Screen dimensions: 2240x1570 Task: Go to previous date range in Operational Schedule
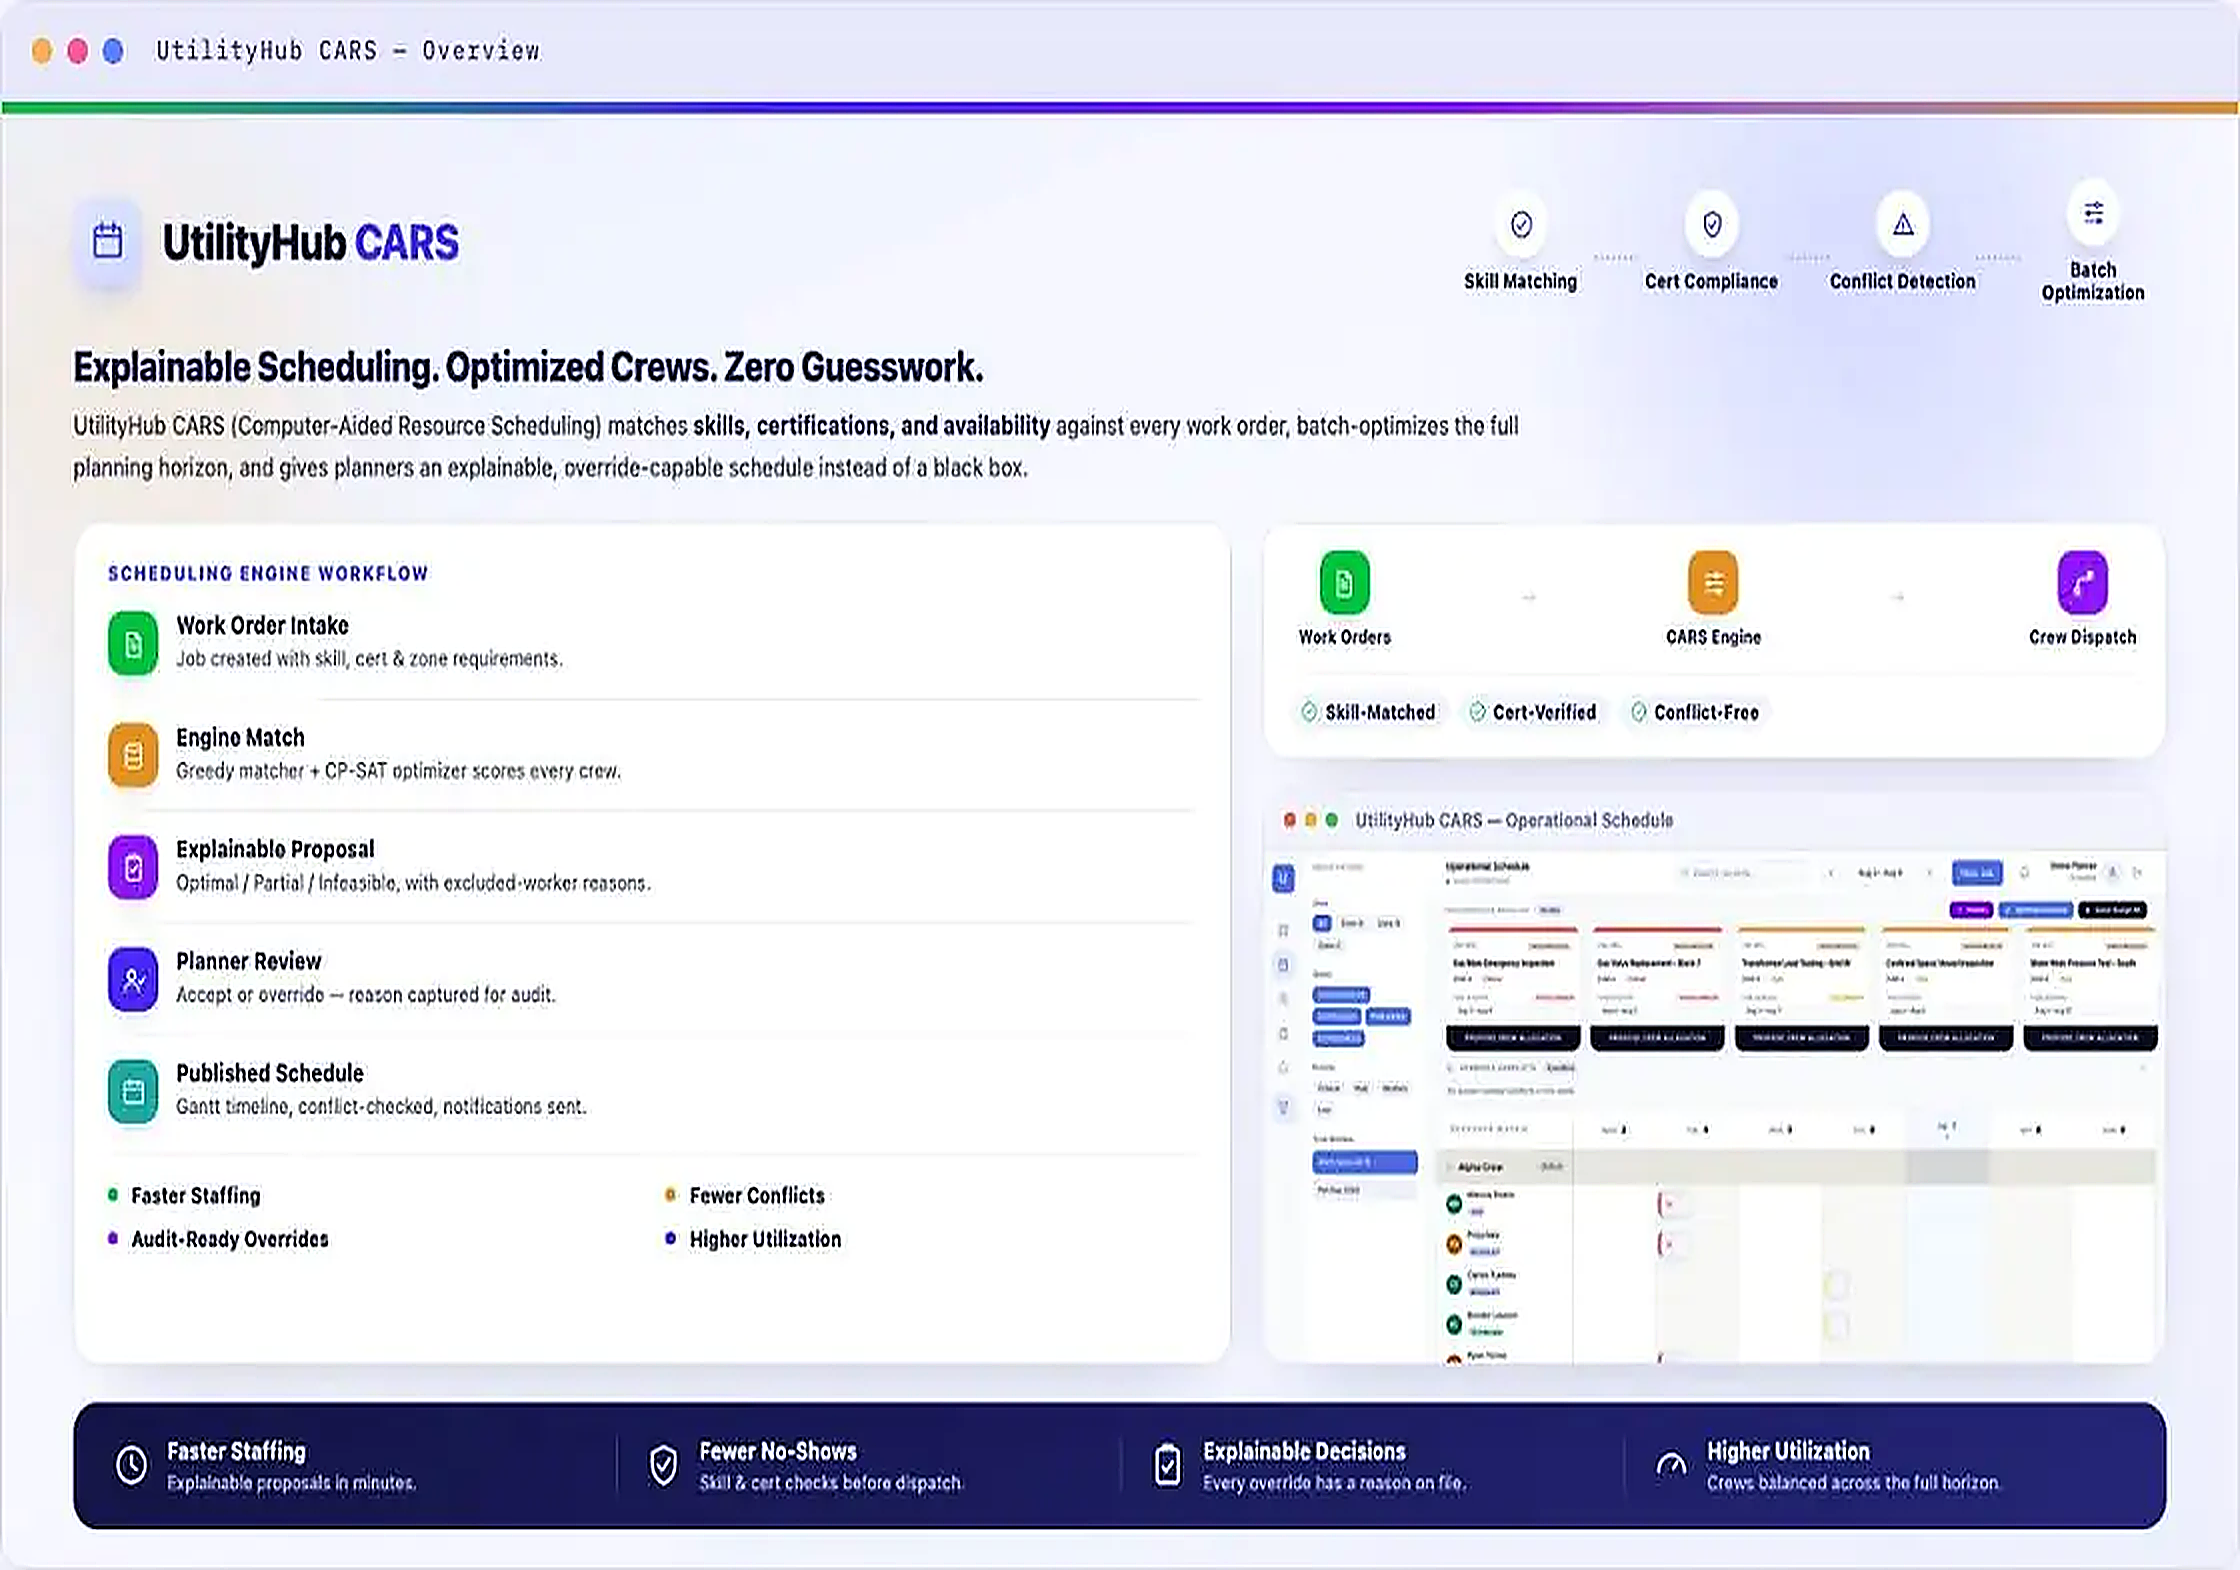pos(1831,873)
